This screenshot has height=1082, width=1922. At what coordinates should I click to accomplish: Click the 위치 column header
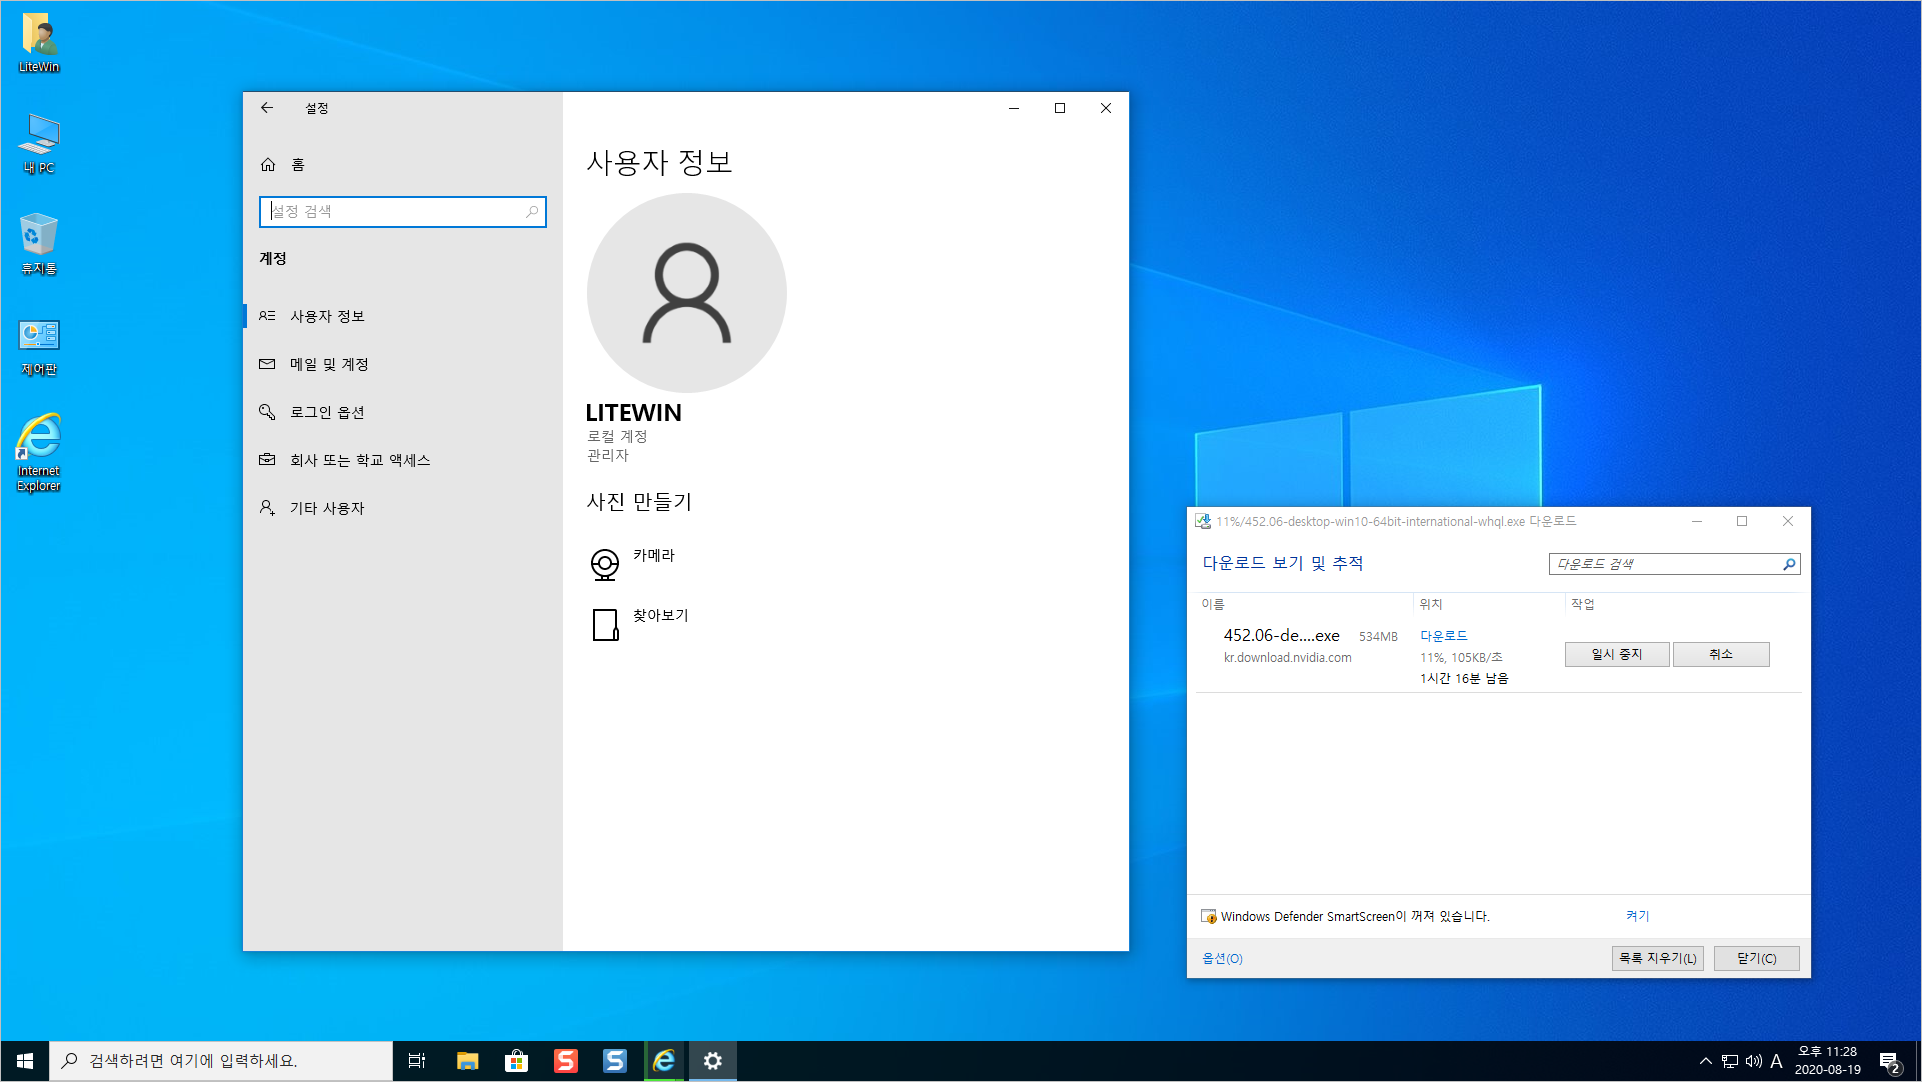1431,604
